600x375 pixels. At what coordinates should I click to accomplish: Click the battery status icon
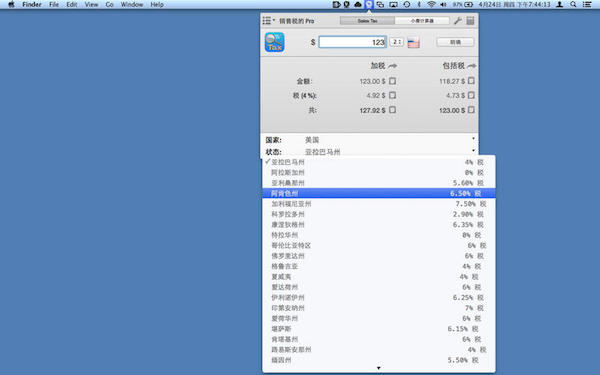pos(468,5)
